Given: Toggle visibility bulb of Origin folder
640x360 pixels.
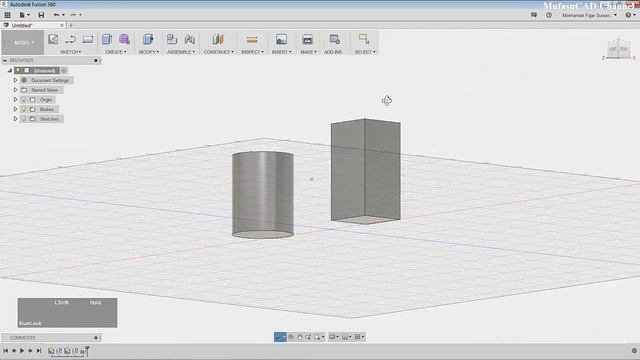Looking at the screenshot, I should (24, 100).
